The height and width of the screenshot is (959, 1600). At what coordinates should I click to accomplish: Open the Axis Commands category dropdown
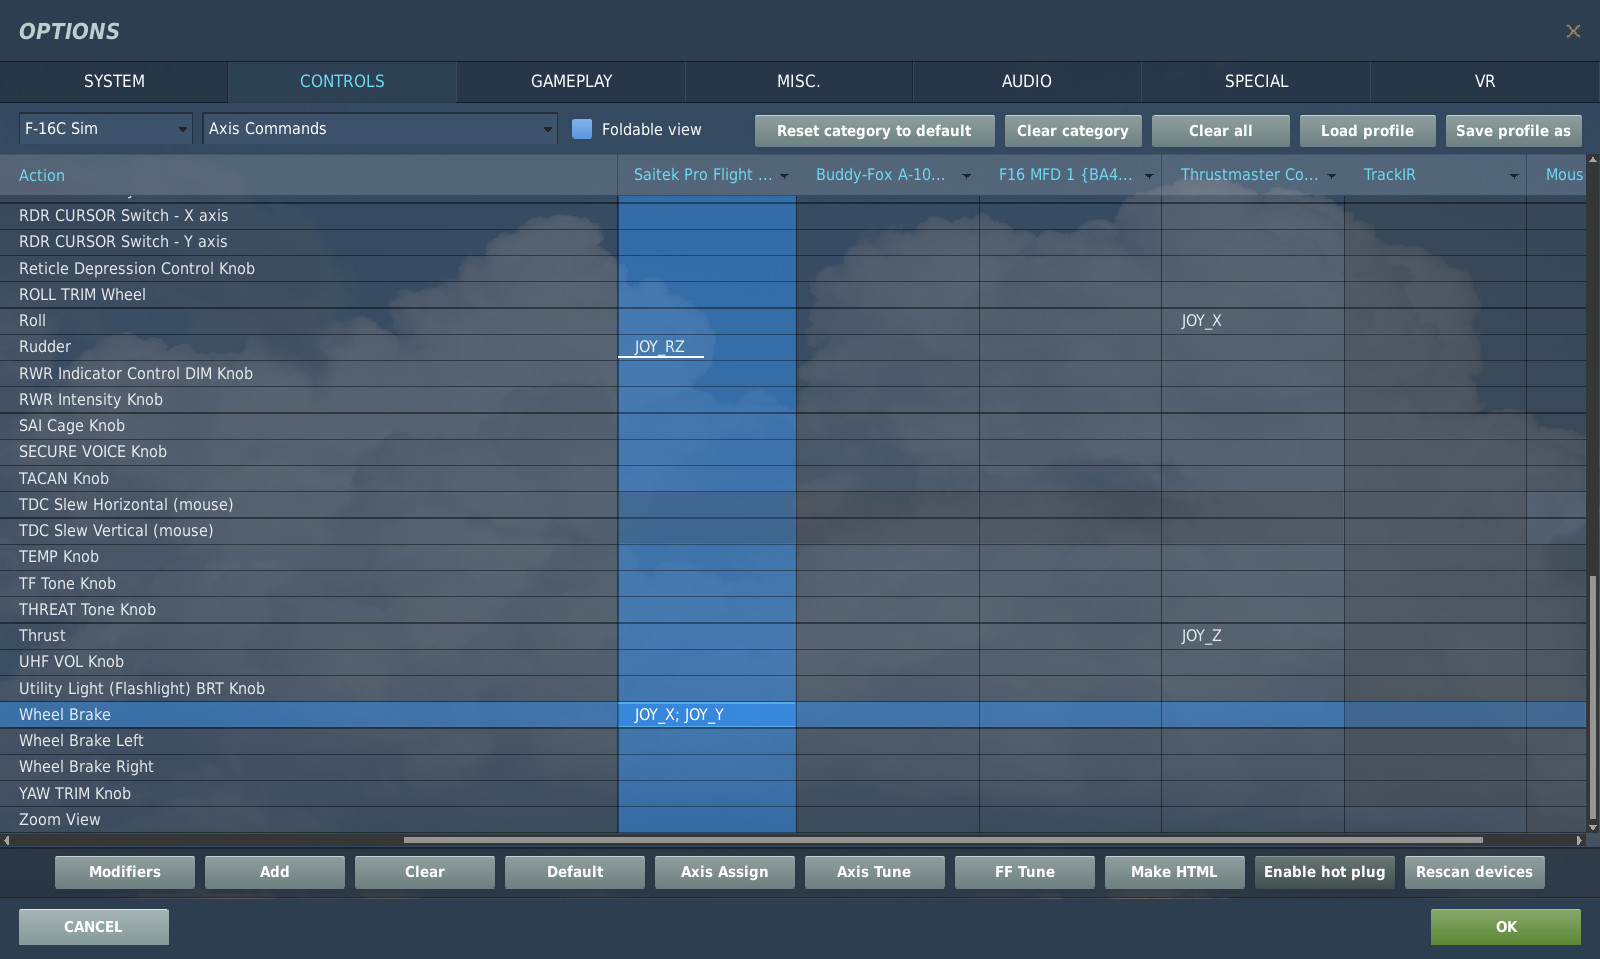pos(380,129)
